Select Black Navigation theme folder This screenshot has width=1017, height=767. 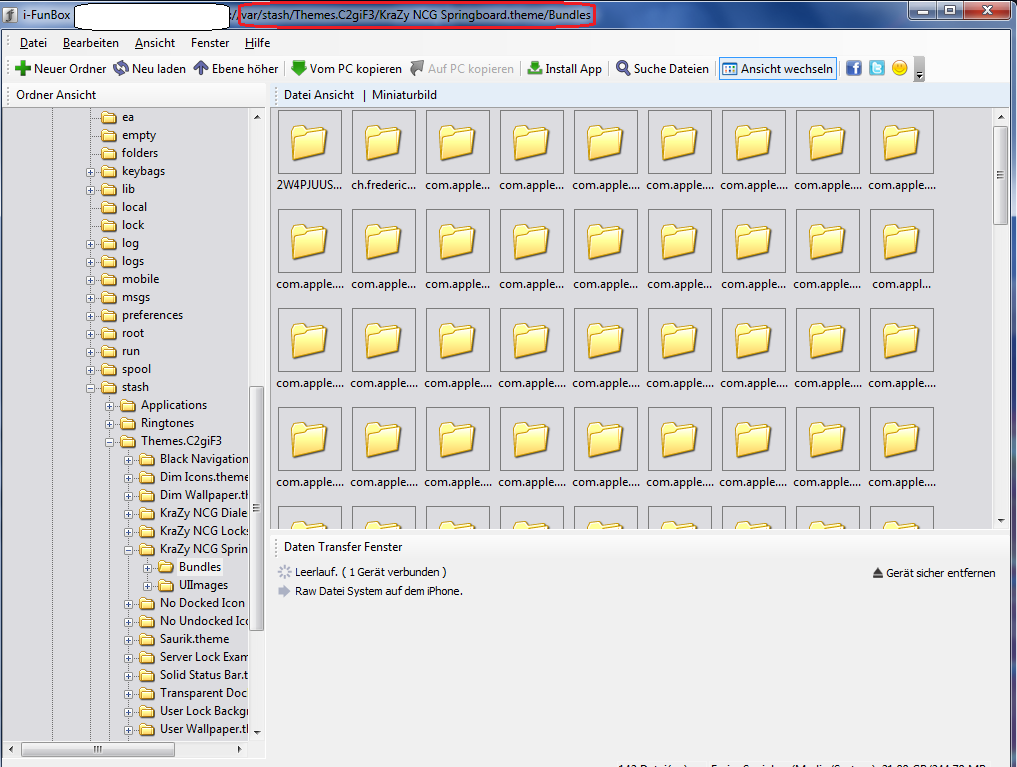pyautogui.click(x=204, y=459)
